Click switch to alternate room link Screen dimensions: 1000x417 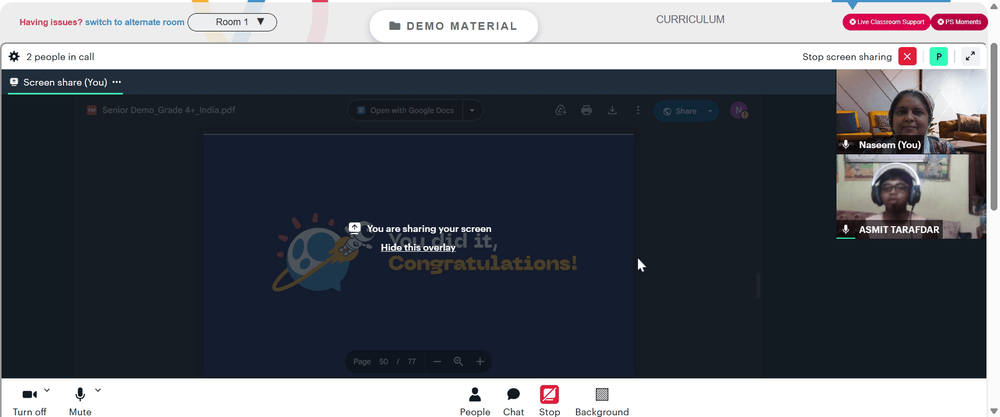(x=135, y=22)
